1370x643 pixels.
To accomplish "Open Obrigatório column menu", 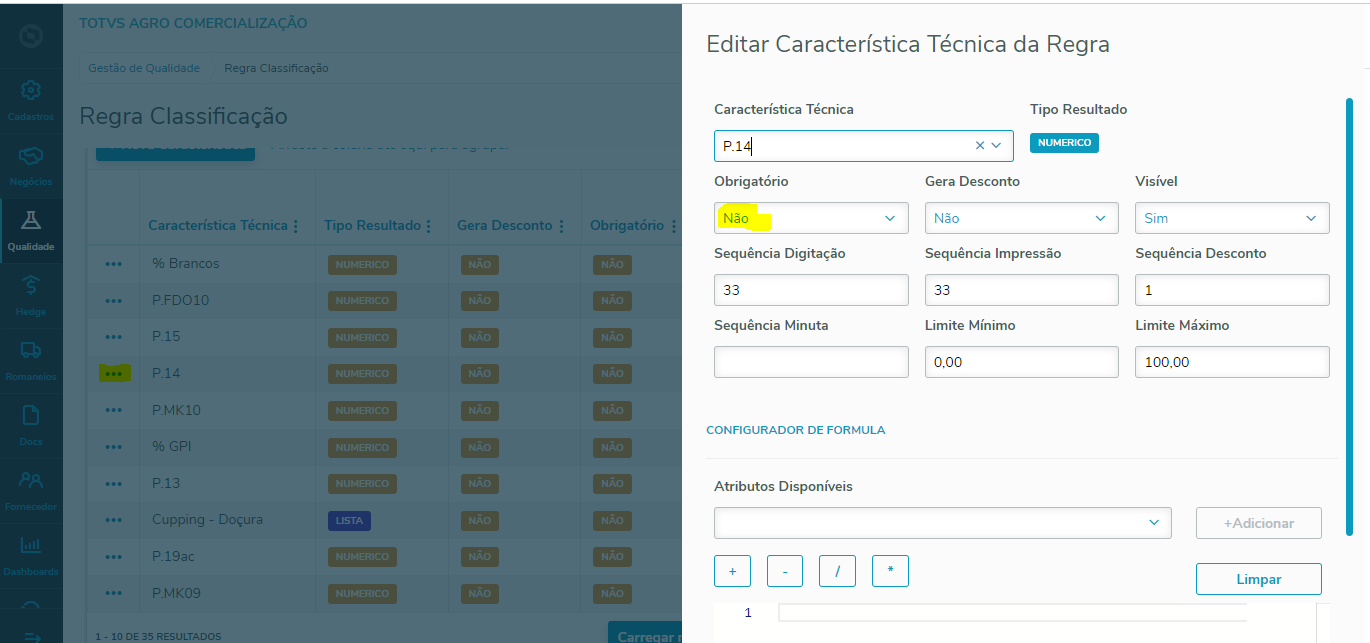I will (672, 227).
